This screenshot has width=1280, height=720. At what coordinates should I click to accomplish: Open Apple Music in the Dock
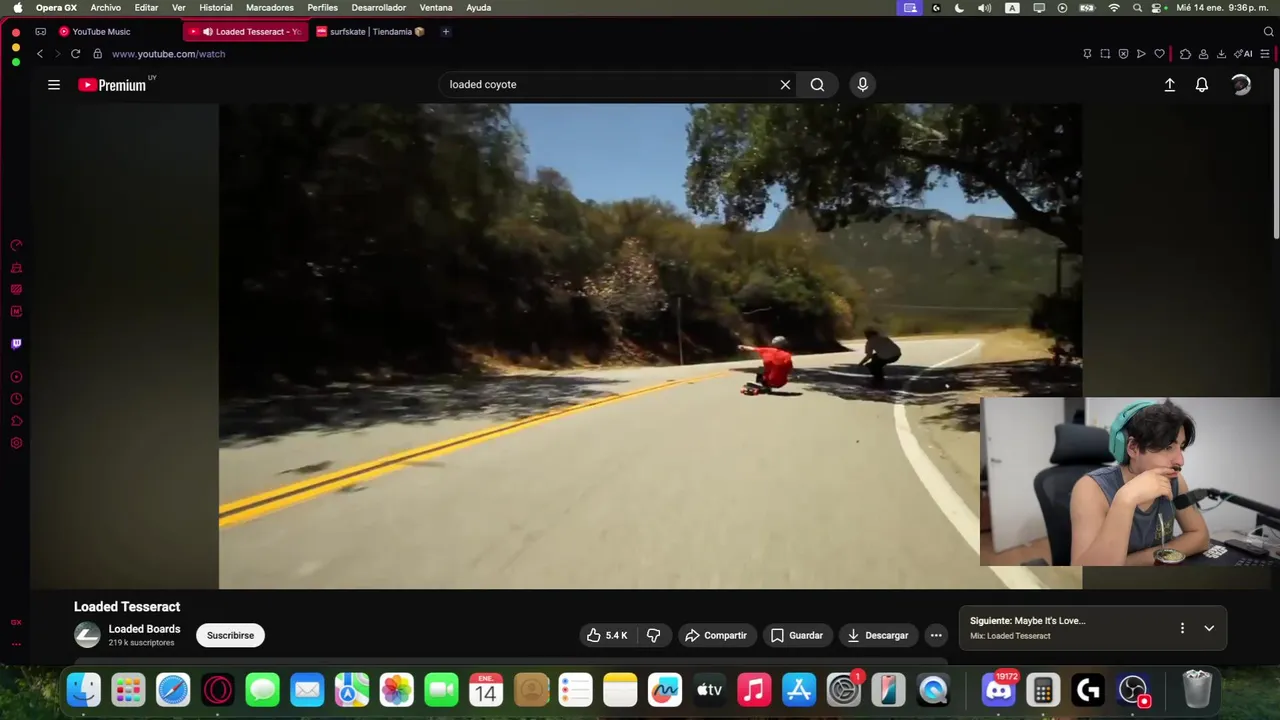[754, 690]
